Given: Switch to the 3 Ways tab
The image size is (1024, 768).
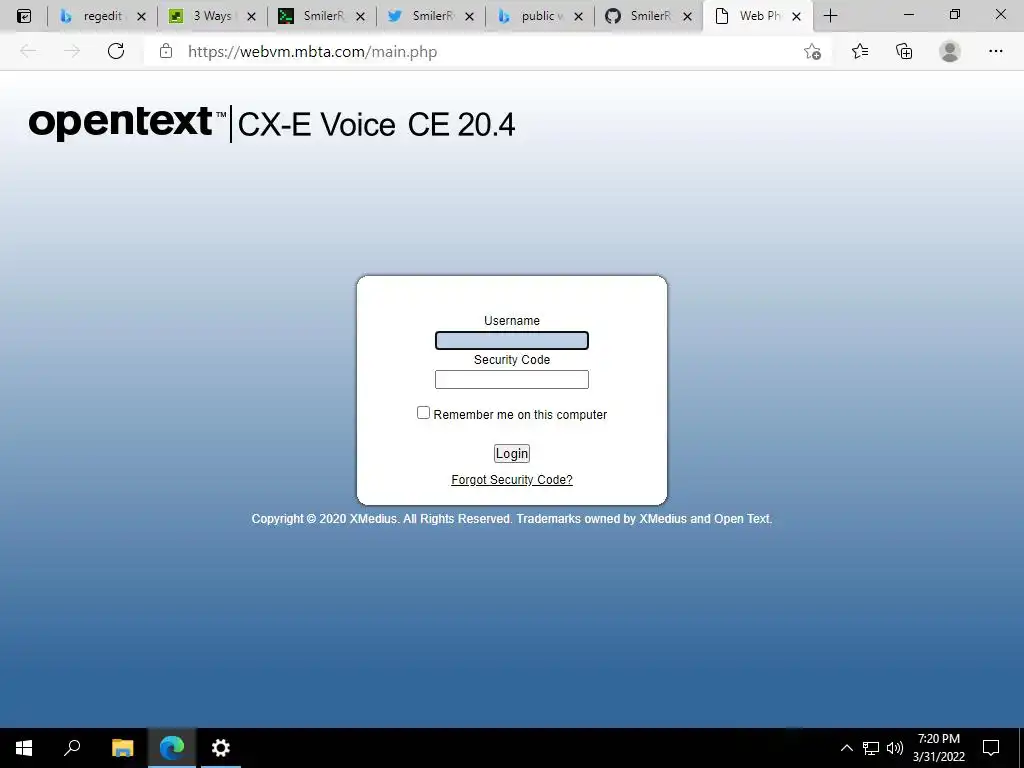Looking at the screenshot, I should click(212, 16).
